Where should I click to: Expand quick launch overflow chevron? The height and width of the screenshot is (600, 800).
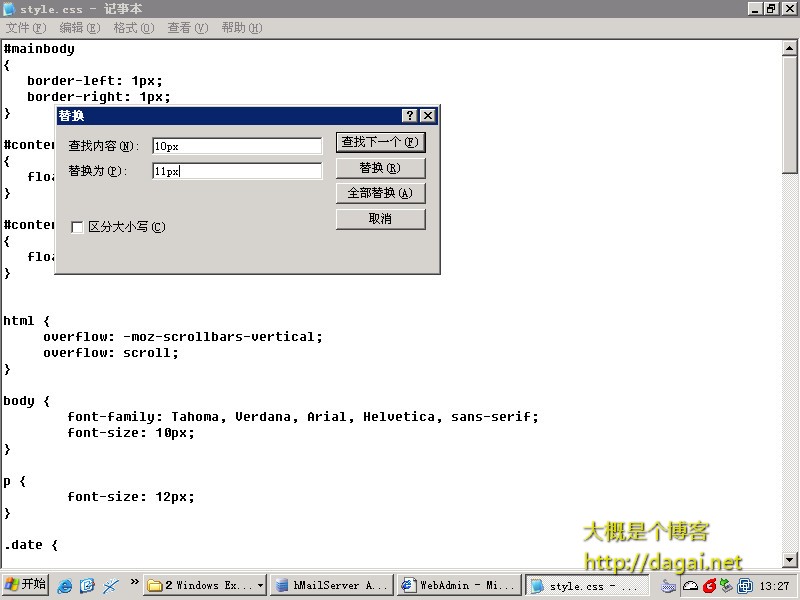tap(134, 582)
